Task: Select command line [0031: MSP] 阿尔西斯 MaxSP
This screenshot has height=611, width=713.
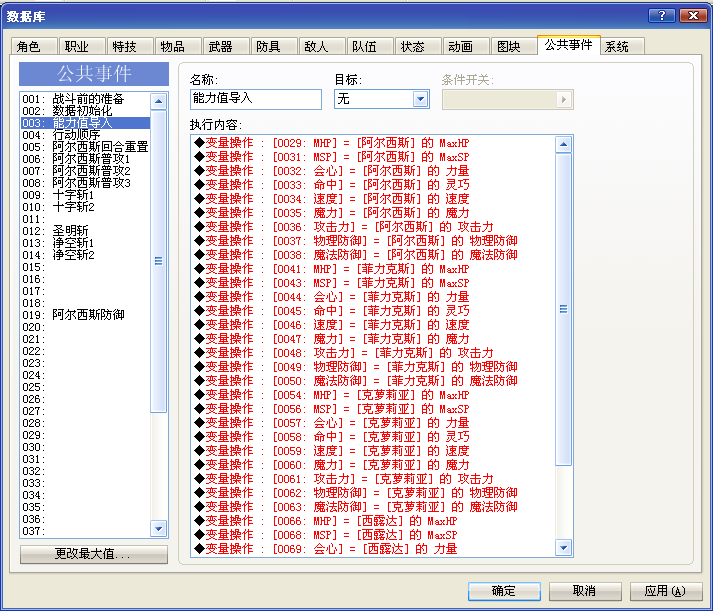Action: 373,157
